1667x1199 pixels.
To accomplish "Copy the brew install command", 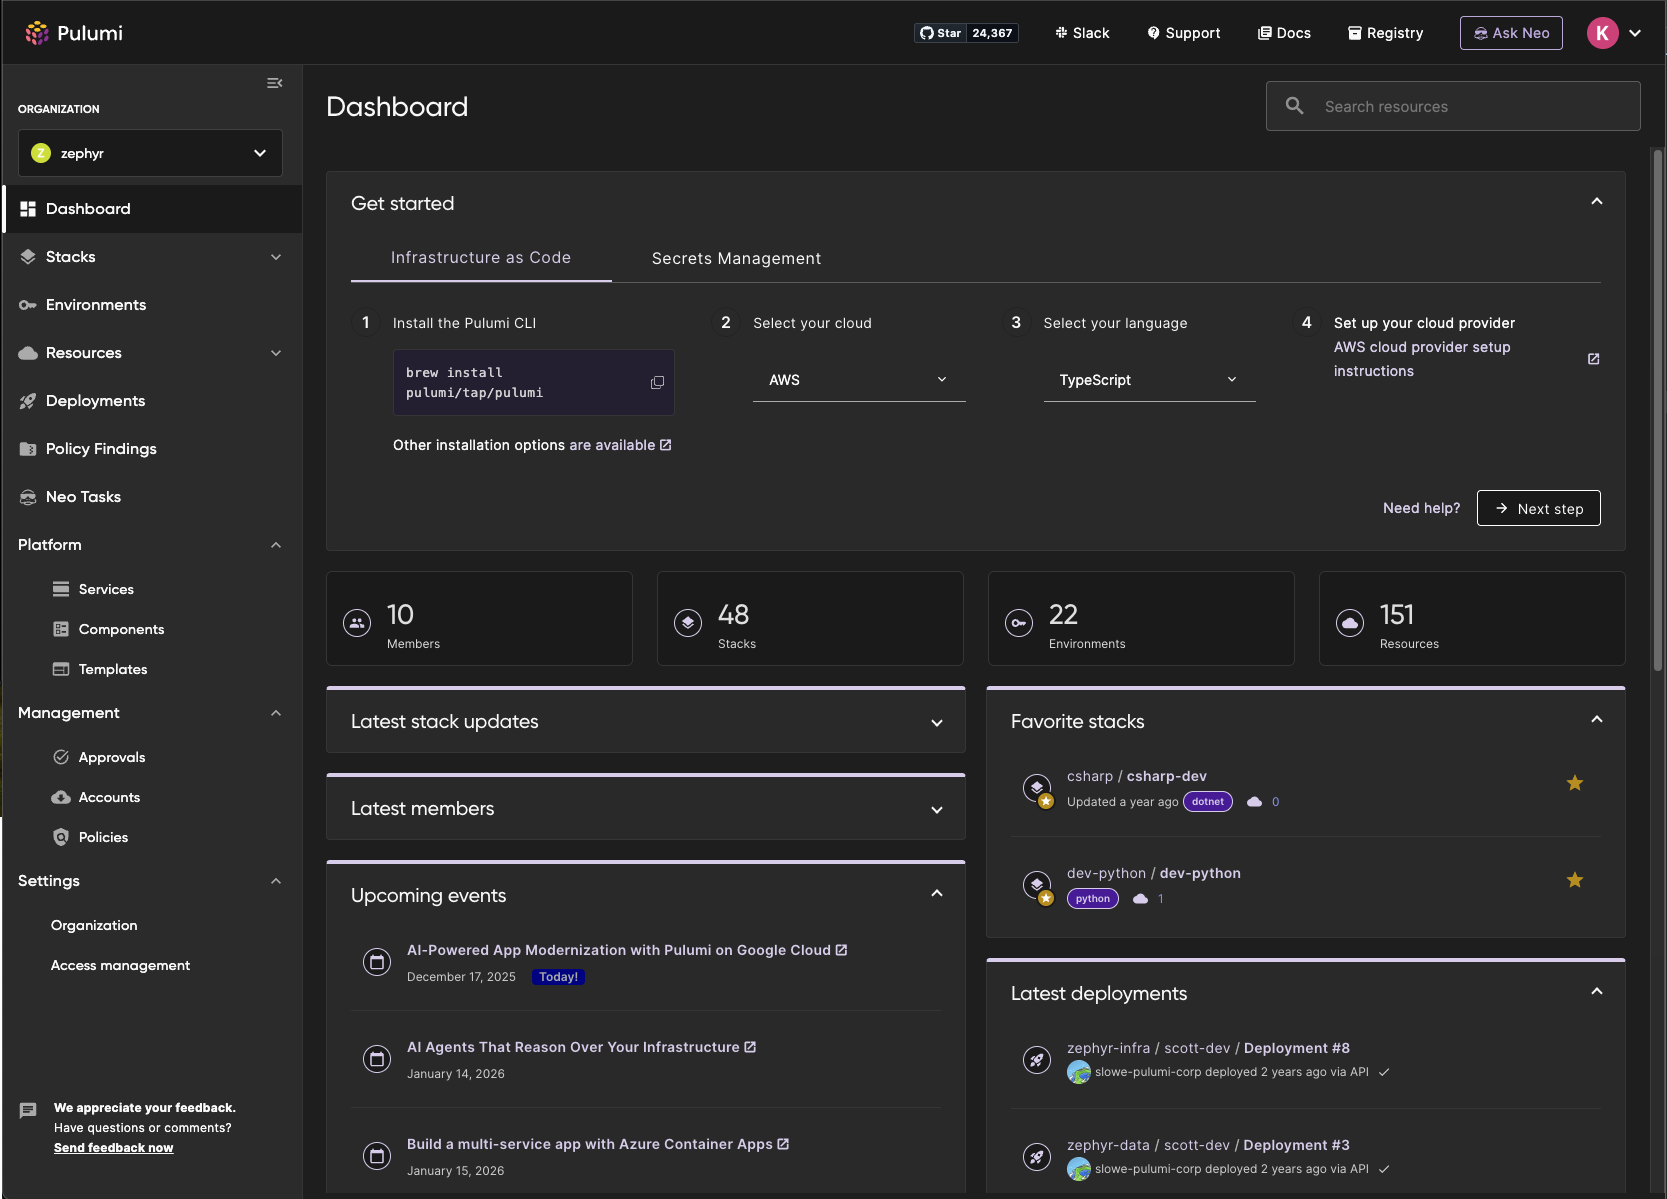I will click(x=657, y=382).
